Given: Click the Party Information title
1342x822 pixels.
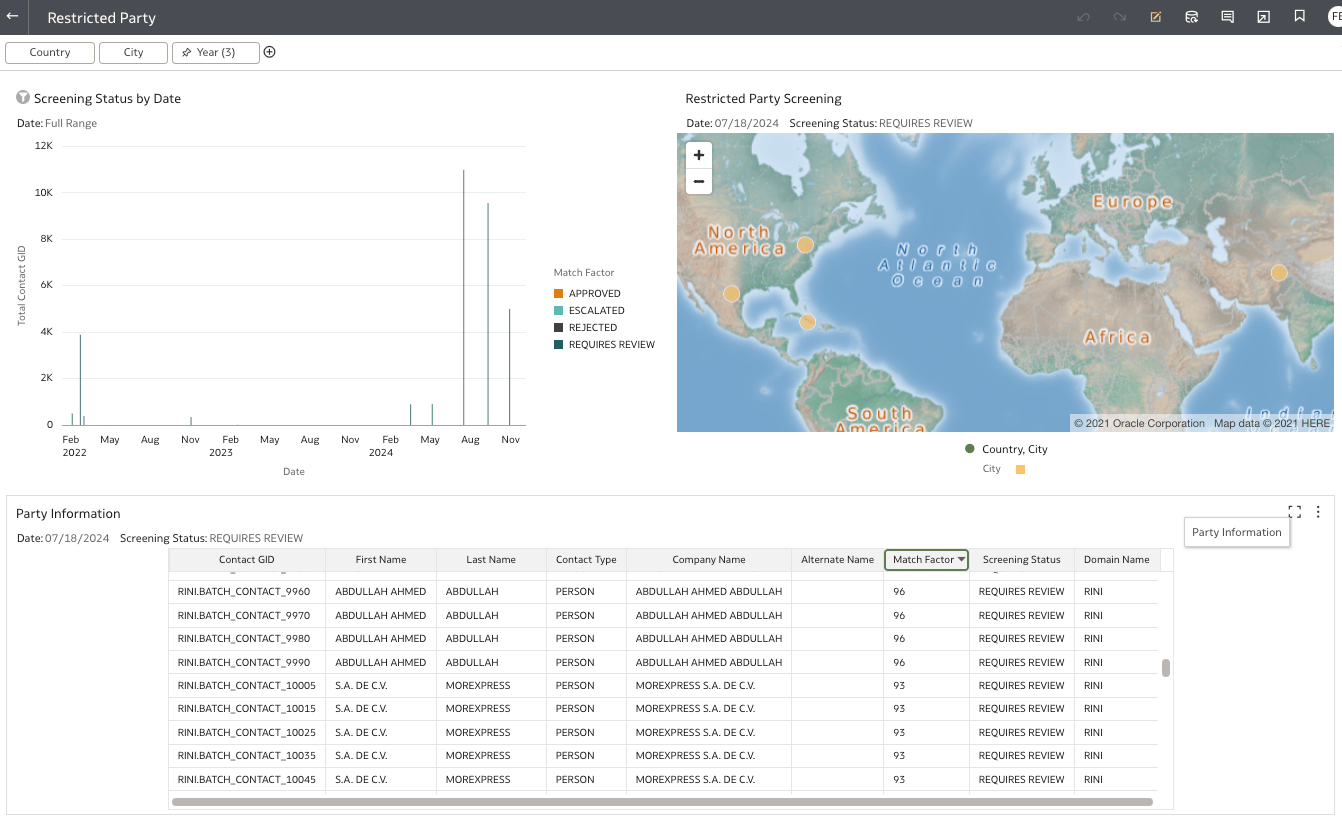Looking at the screenshot, I should (x=68, y=514).
